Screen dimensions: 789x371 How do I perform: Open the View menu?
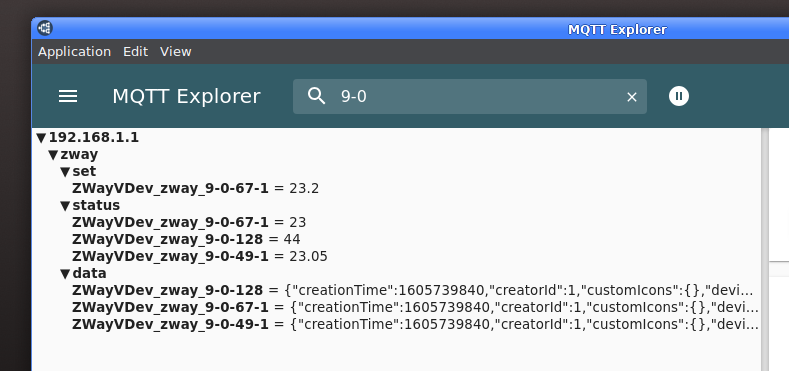pos(176,52)
